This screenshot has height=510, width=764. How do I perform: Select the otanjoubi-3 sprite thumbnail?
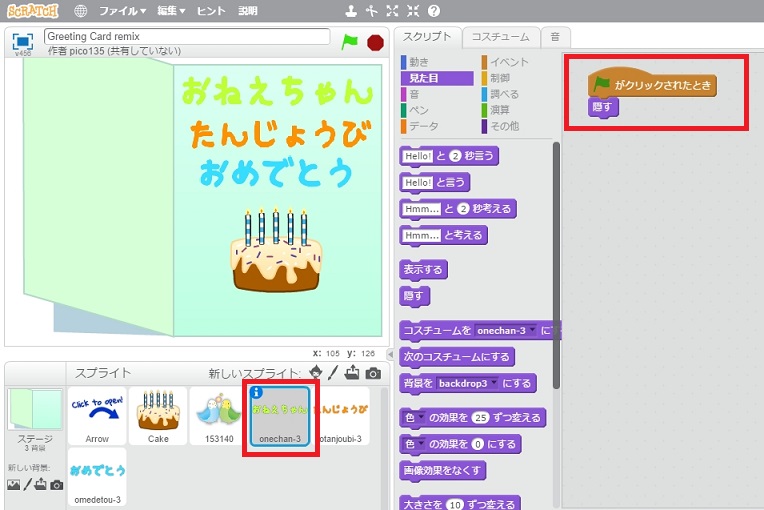(x=341, y=416)
